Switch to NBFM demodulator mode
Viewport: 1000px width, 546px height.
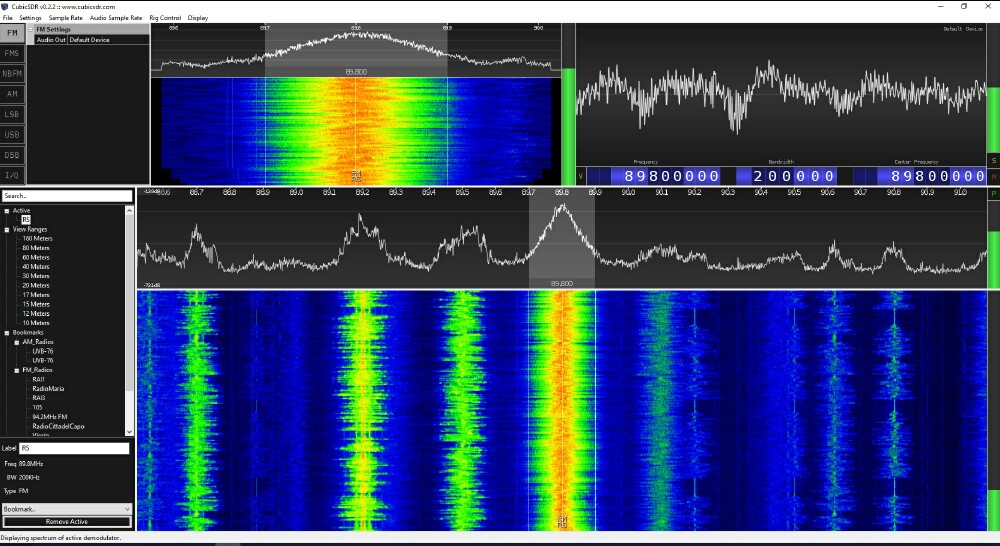pos(12,73)
